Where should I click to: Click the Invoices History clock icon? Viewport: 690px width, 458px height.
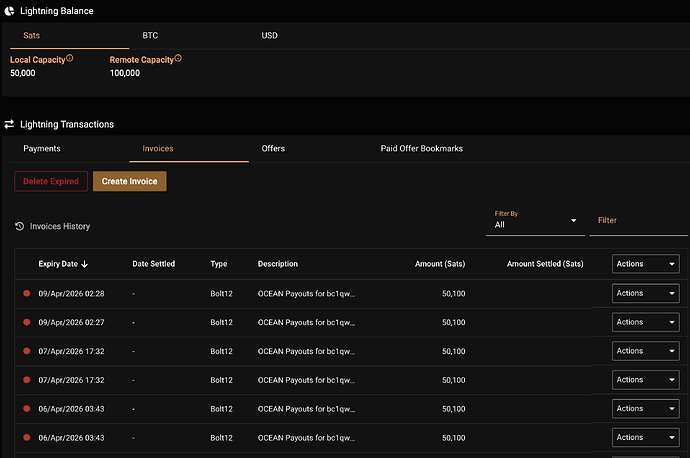coord(19,226)
